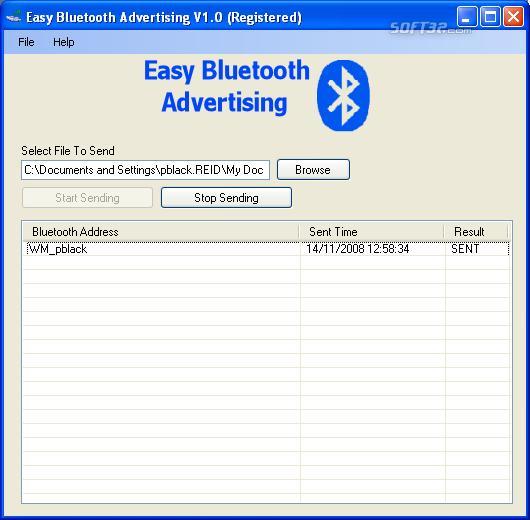Close the Easy Bluetooth Advertising window
This screenshot has width=530, height=520.
(x=513, y=16)
